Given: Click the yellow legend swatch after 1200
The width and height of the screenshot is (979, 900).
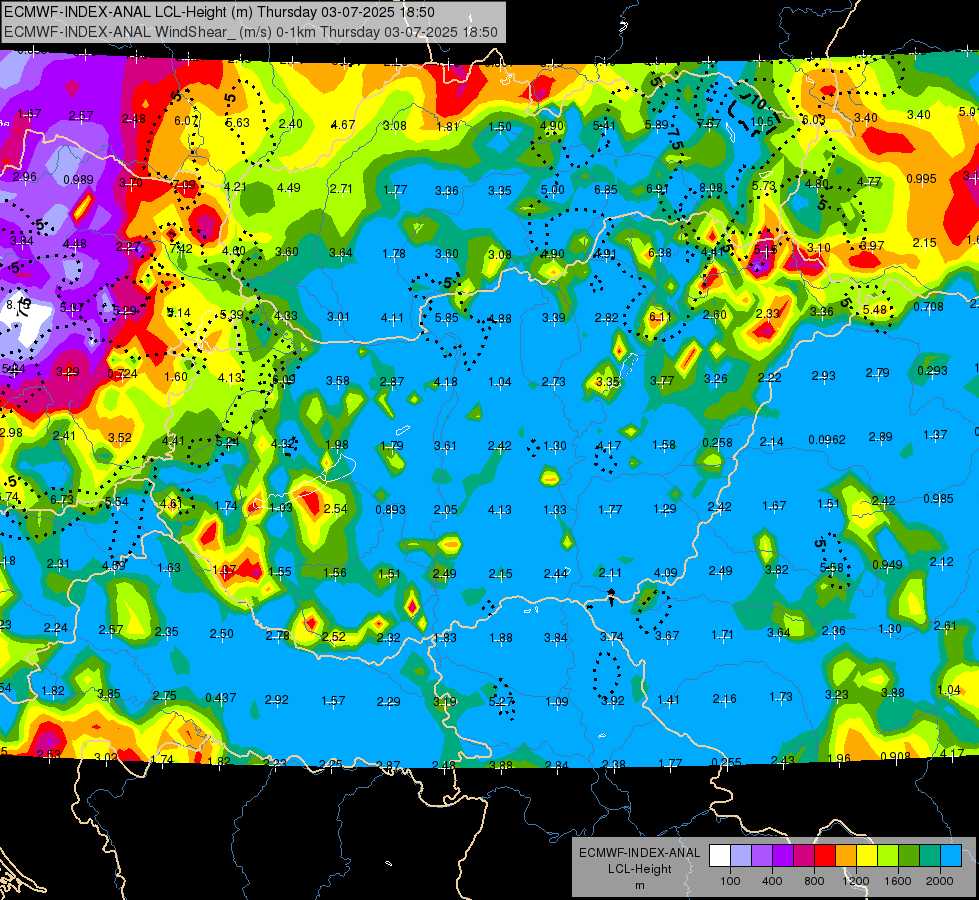Looking at the screenshot, I should (x=867, y=855).
